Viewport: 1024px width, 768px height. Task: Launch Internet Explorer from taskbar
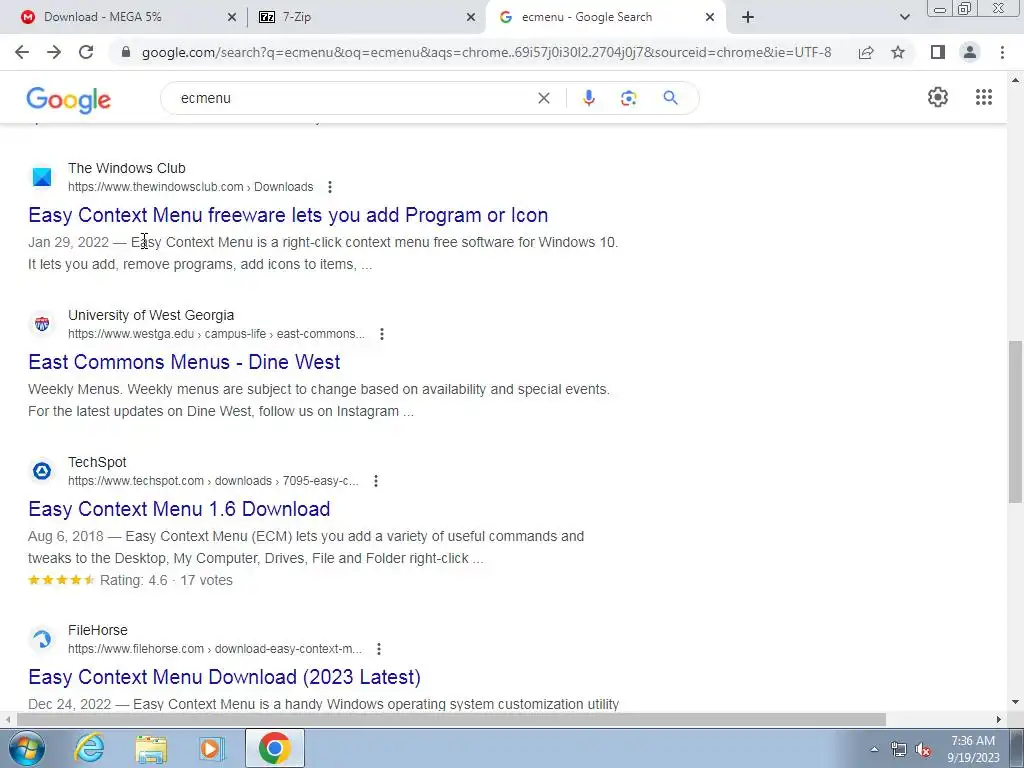click(x=89, y=748)
